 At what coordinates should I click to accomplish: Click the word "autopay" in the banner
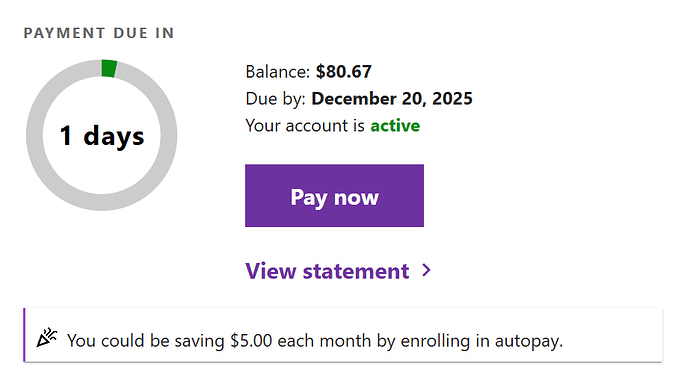(x=529, y=341)
